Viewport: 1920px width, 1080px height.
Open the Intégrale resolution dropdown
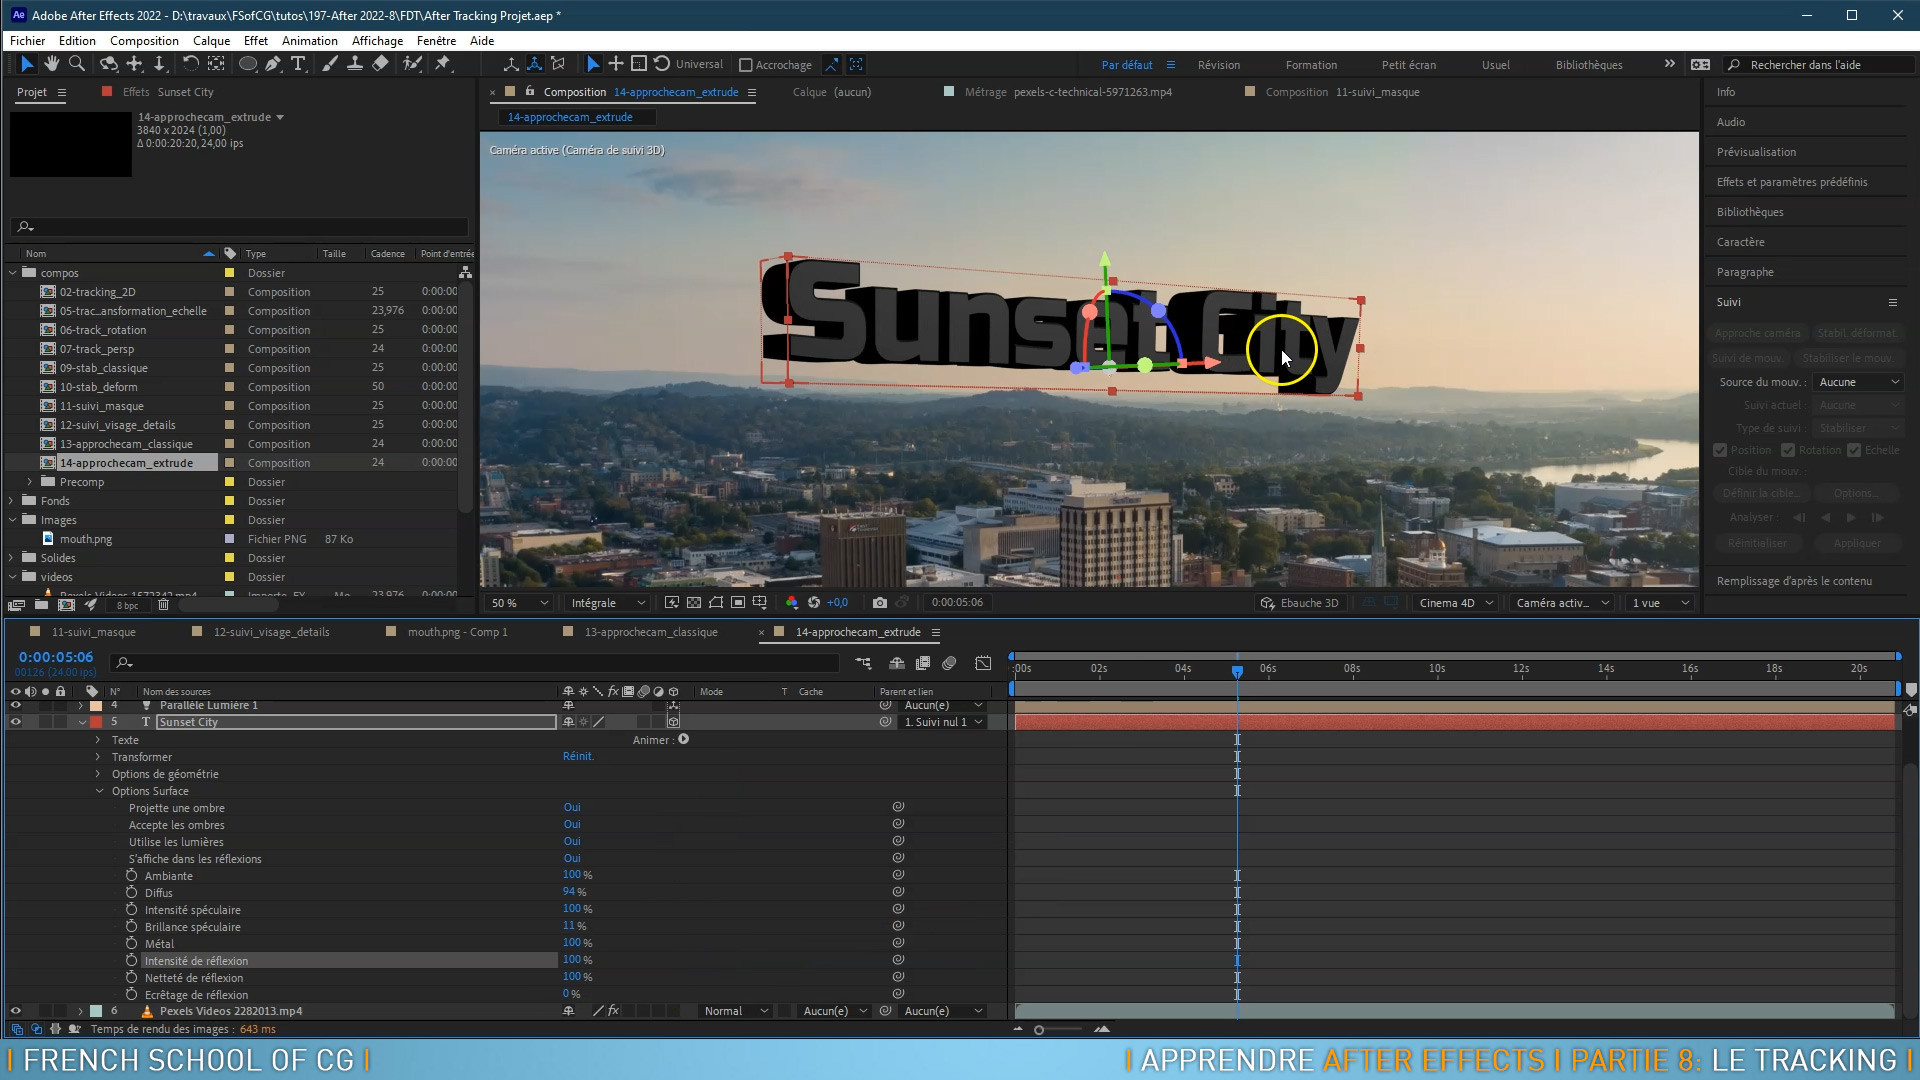click(608, 603)
